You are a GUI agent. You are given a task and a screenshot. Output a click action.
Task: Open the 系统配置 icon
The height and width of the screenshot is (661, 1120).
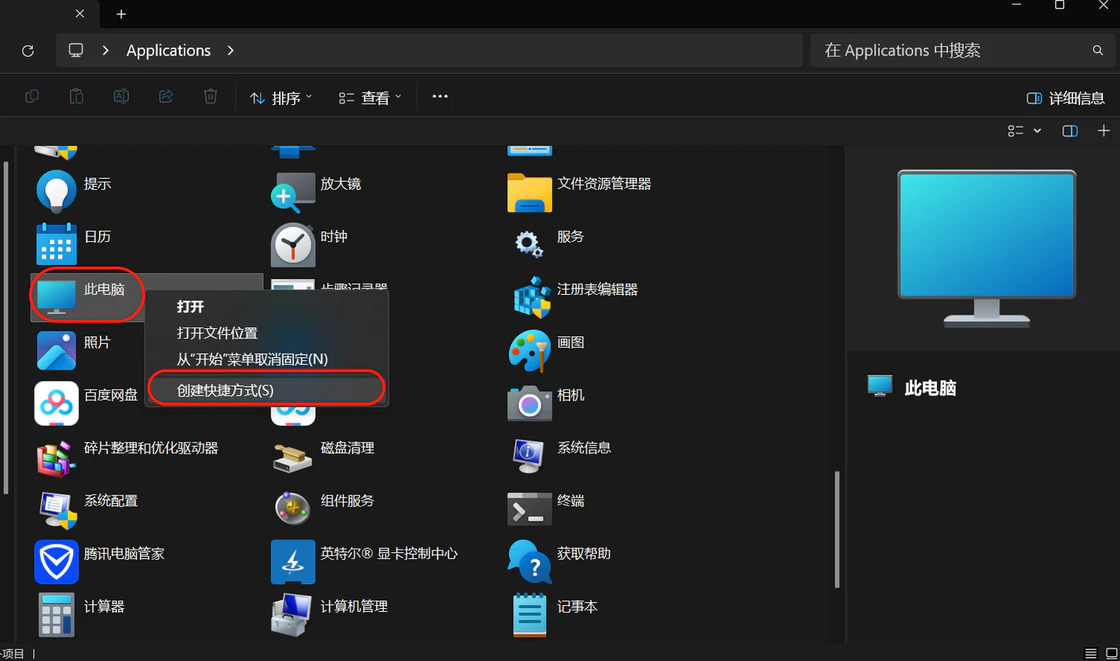click(x=57, y=510)
